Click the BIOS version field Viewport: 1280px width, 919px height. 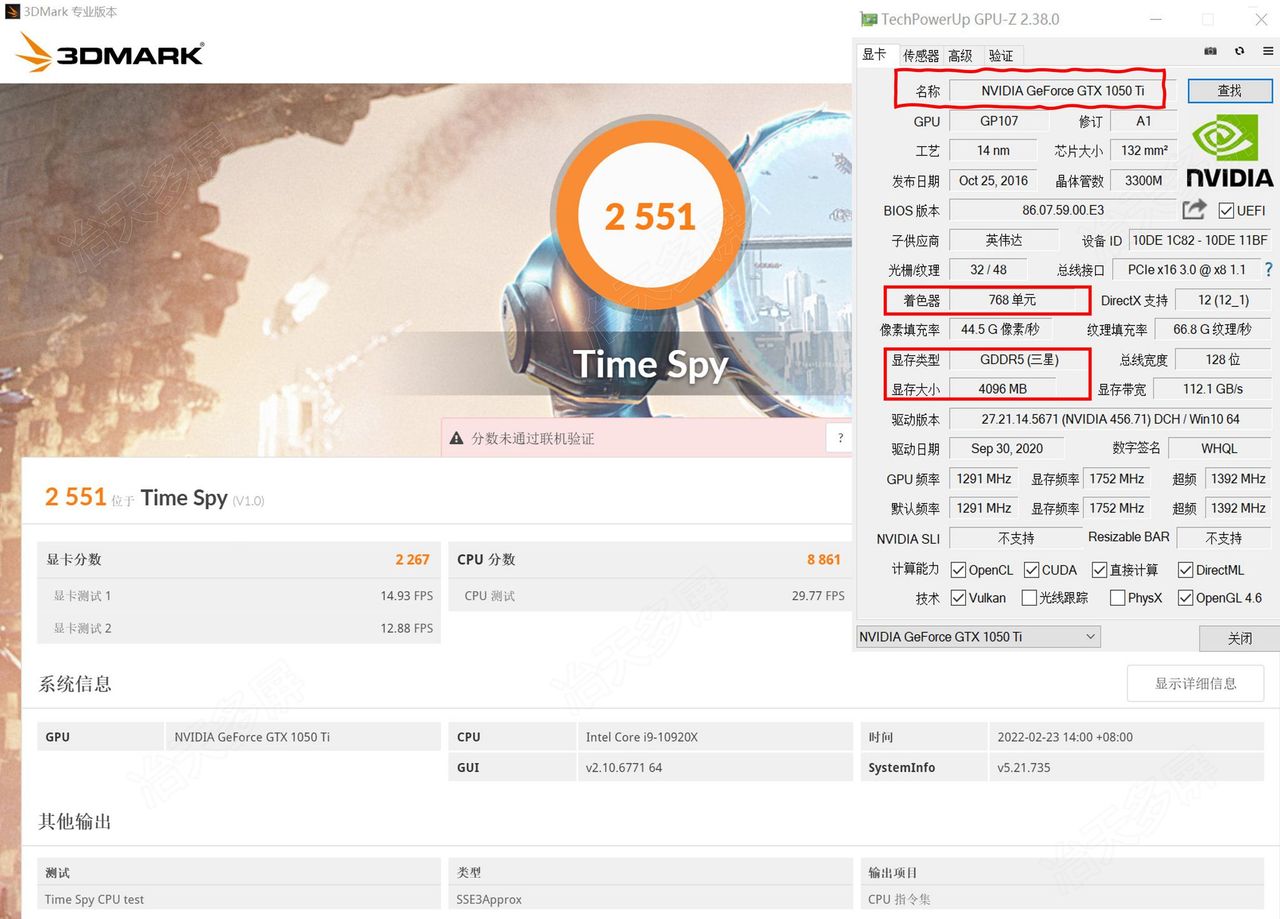coord(1063,210)
